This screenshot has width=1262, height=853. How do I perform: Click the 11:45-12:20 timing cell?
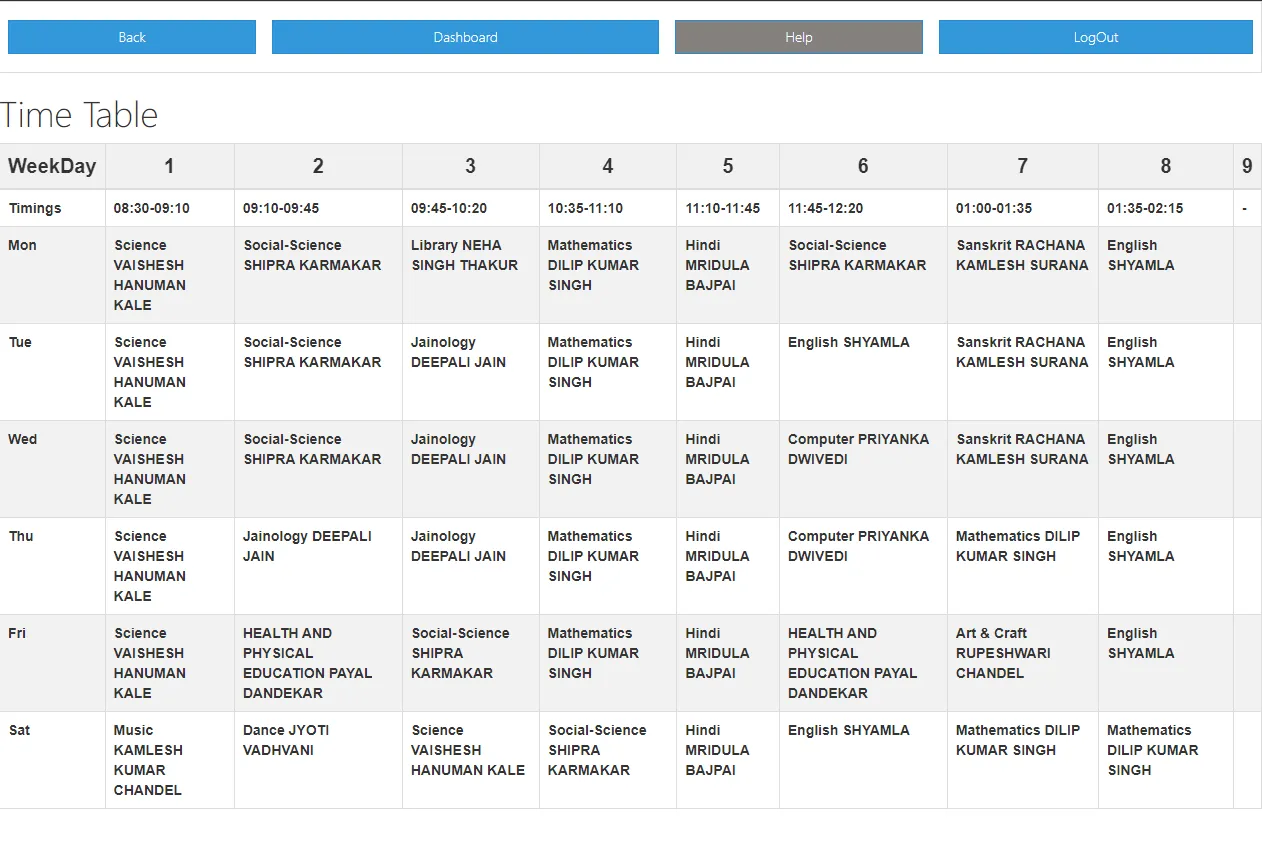[863, 208]
